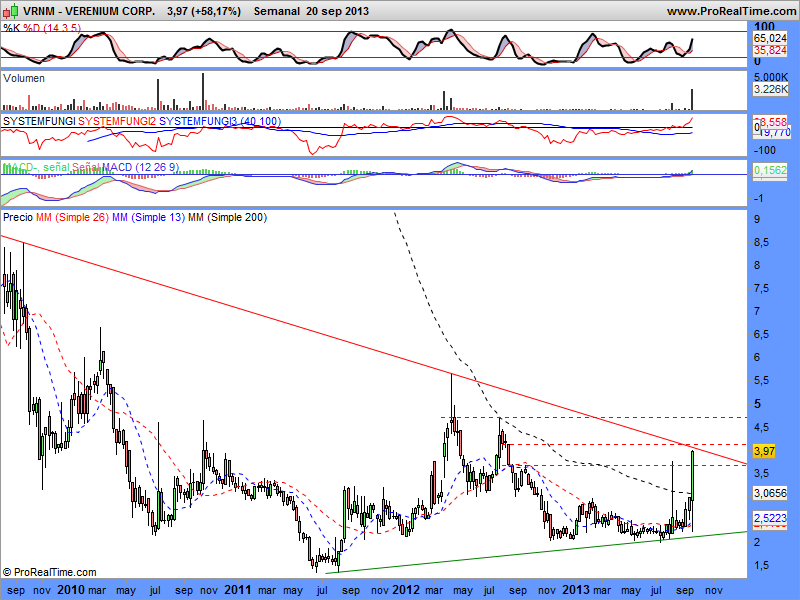800x600 pixels.
Task: Click the 3.226K volume value box
Action: [x=771, y=89]
